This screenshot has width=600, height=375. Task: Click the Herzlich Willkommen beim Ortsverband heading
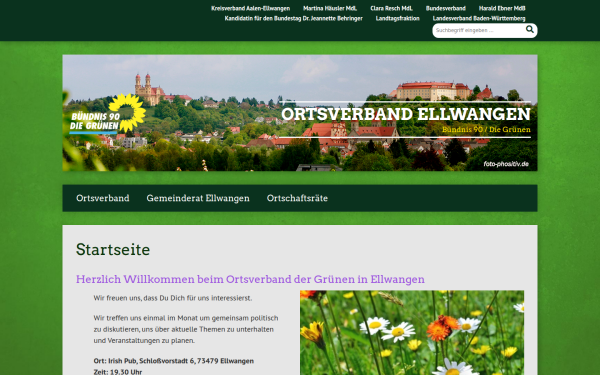pos(250,279)
